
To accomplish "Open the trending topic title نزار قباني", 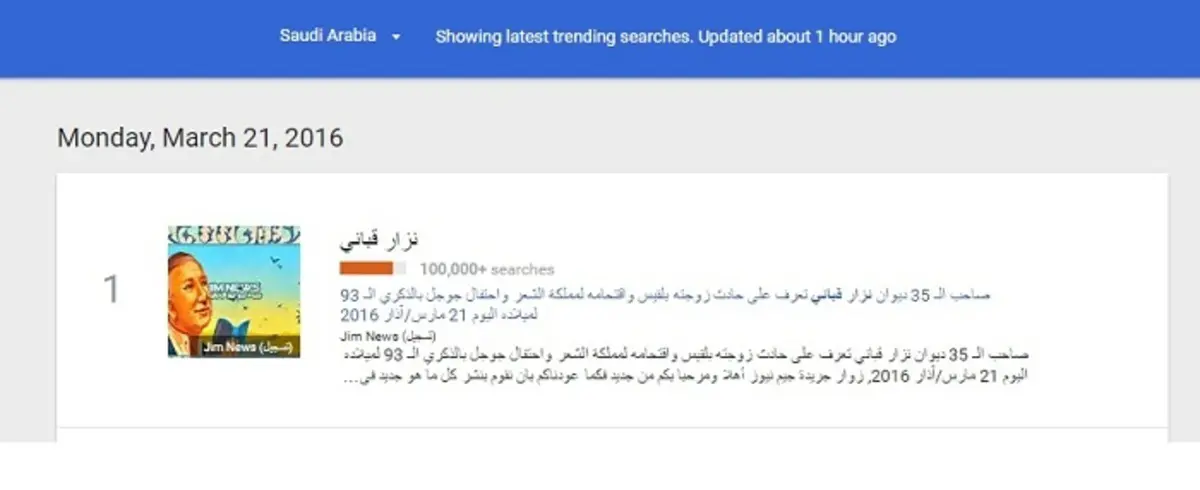I will pyautogui.click(x=378, y=240).
